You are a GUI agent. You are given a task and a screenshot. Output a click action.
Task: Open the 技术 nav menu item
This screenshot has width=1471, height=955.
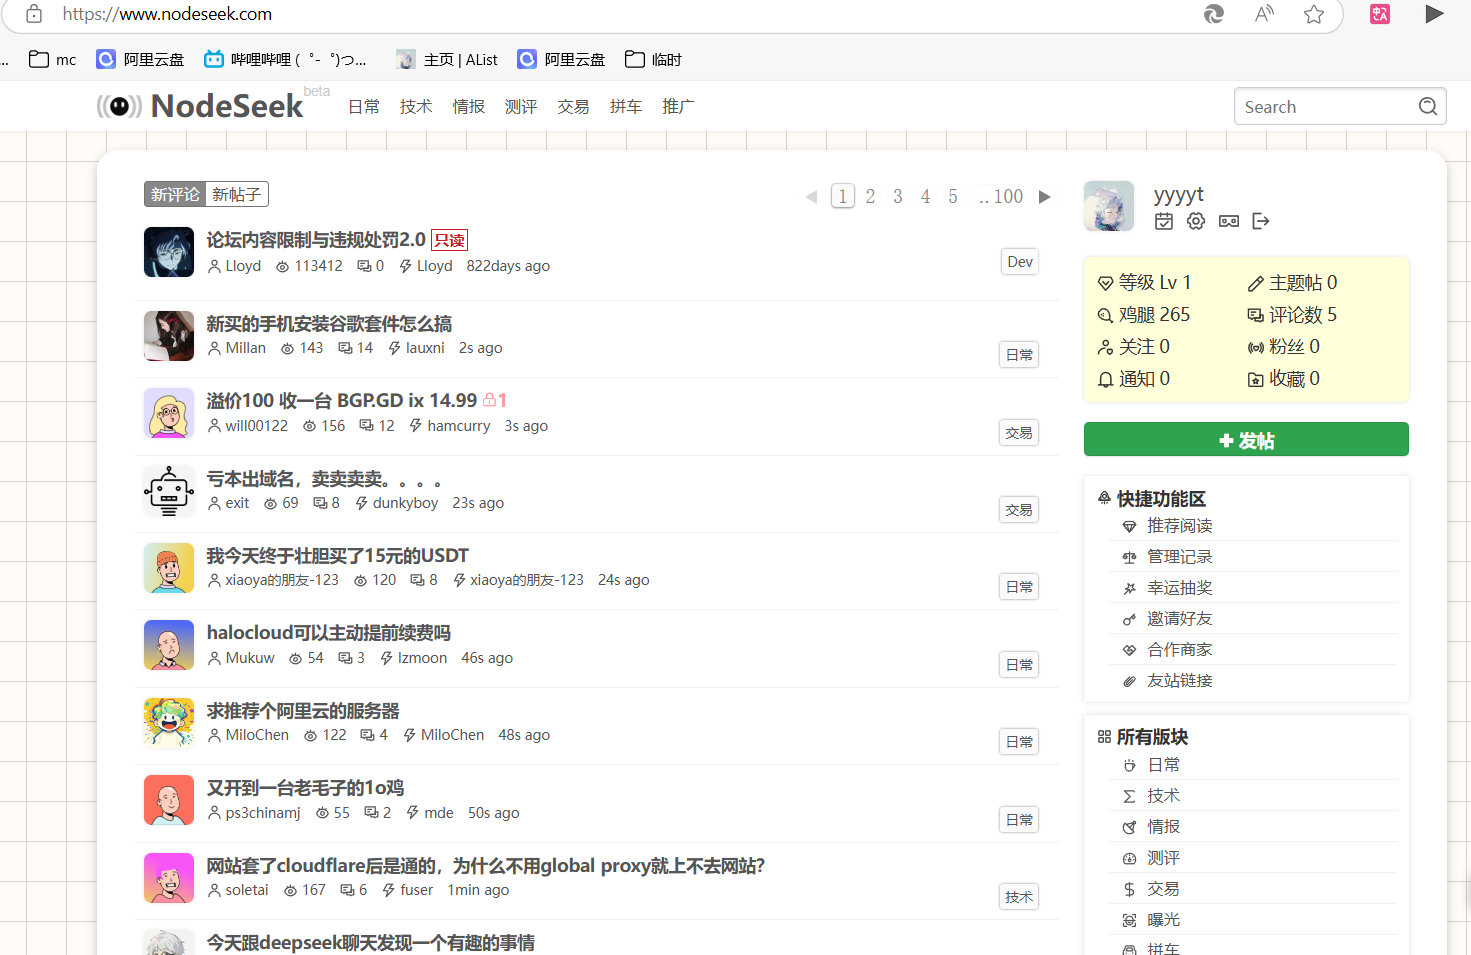coord(416,107)
